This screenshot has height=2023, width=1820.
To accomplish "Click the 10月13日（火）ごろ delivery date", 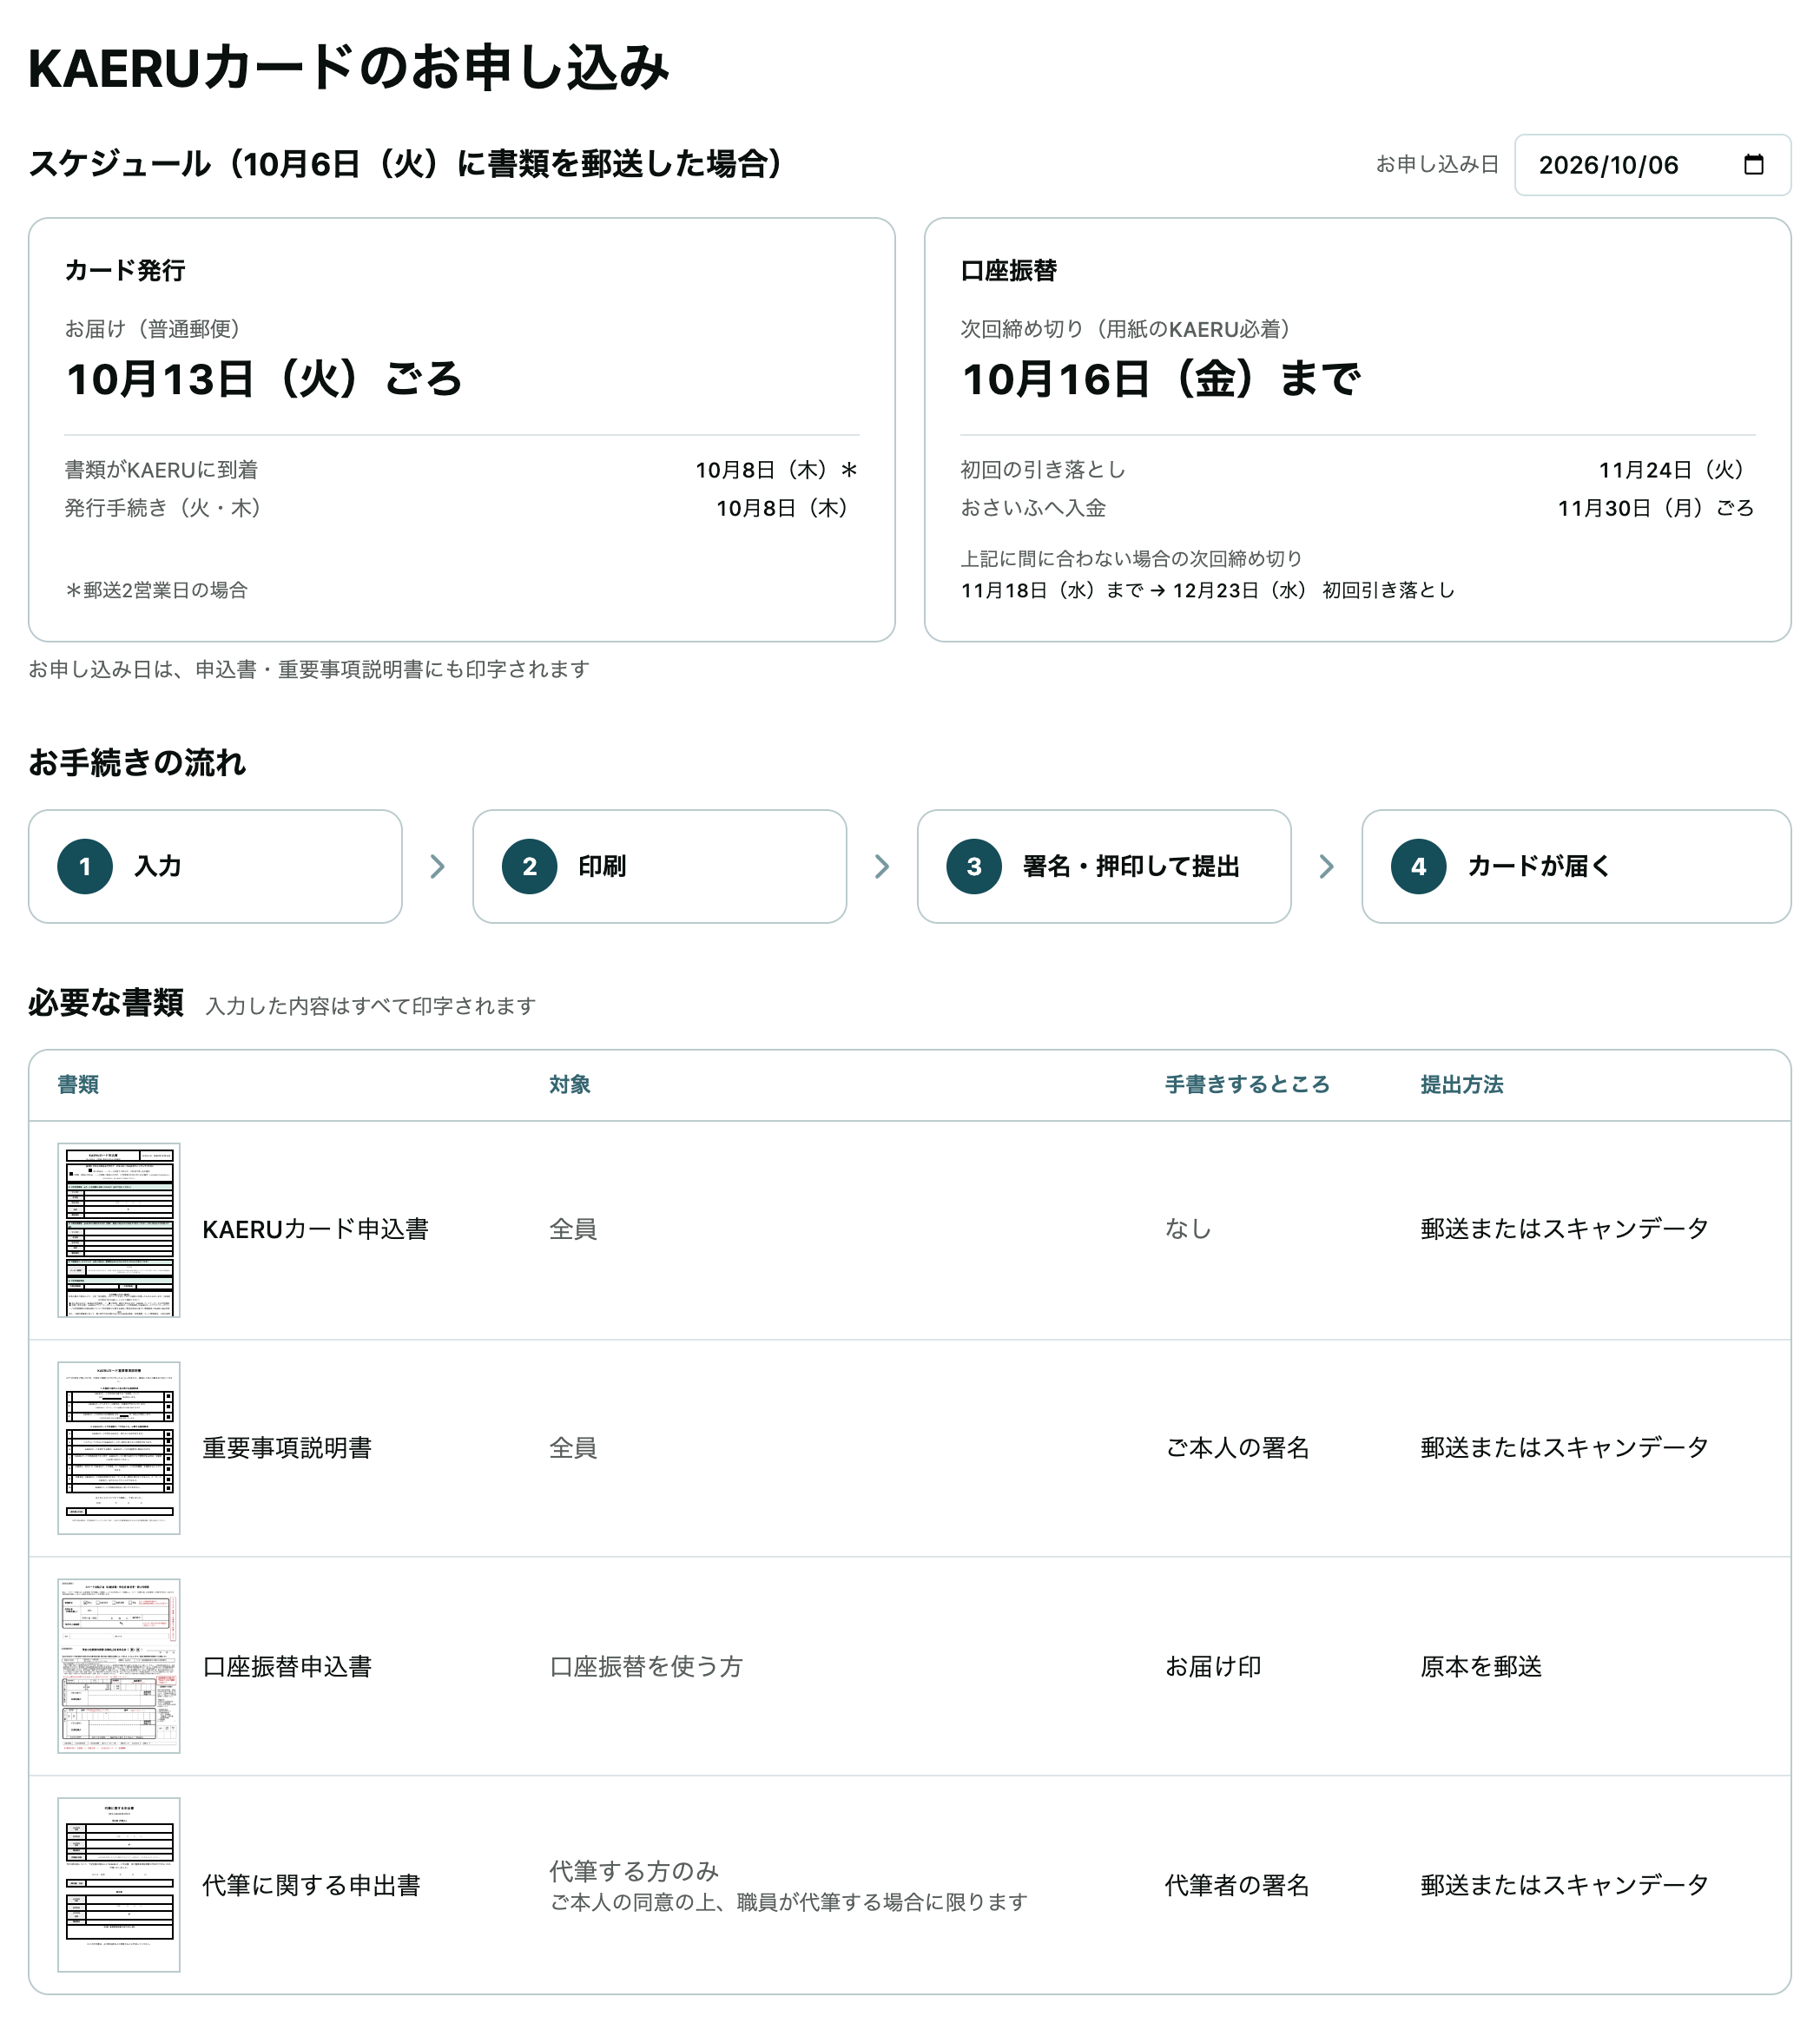I will [x=264, y=379].
